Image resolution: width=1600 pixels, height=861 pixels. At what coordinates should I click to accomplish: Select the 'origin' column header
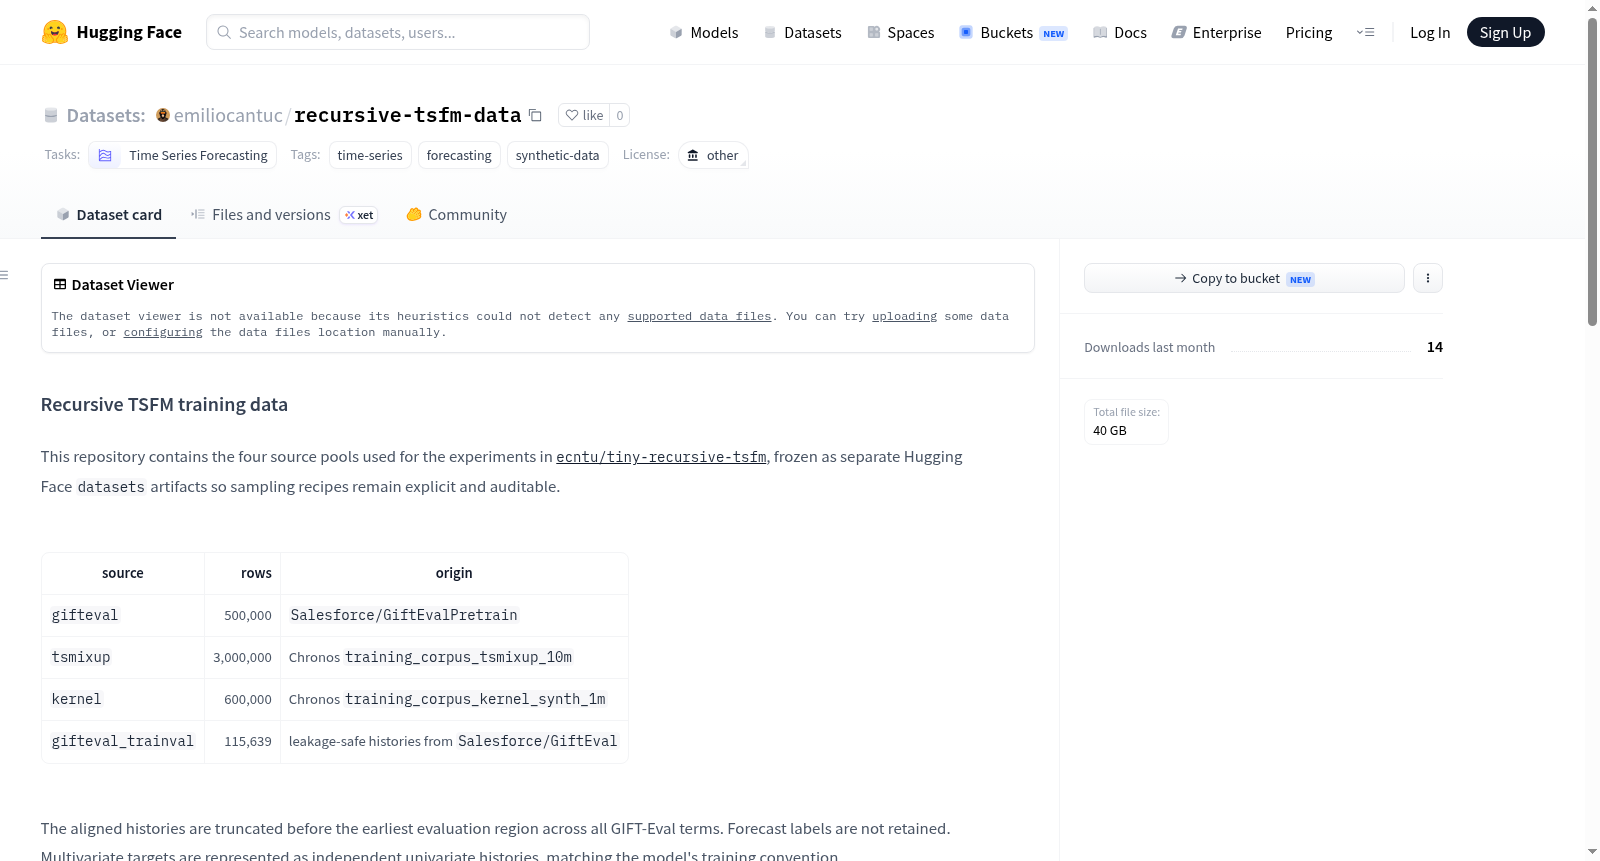[454, 573]
